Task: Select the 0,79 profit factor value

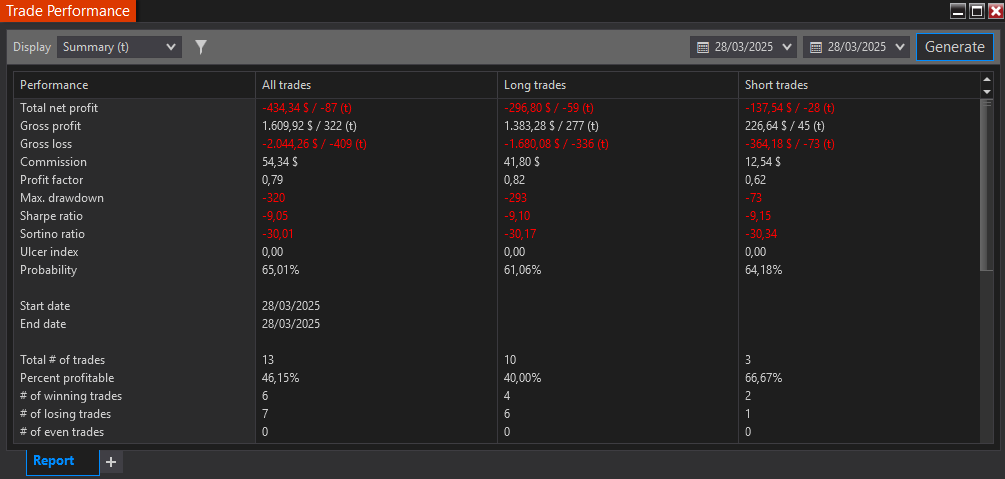Action: point(272,180)
